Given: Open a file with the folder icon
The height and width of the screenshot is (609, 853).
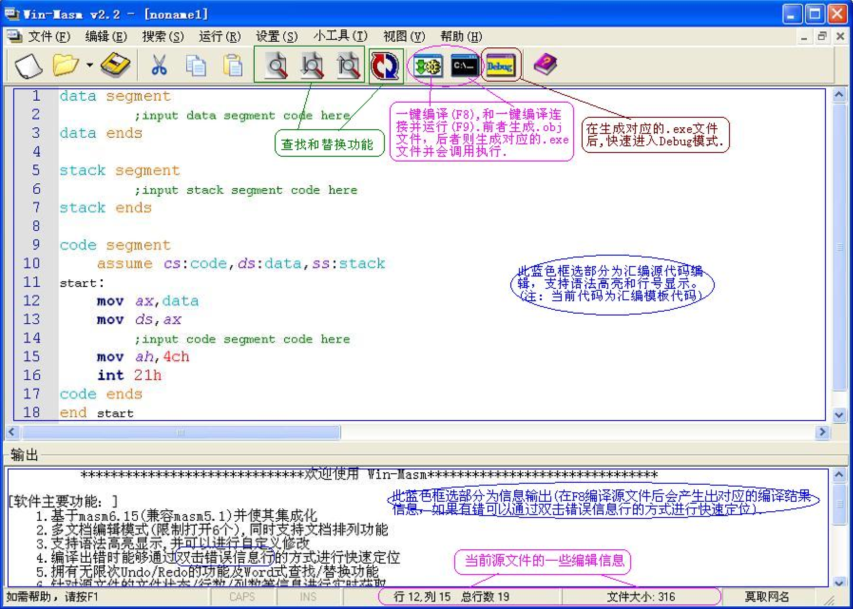Looking at the screenshot, I should [66, 65].
